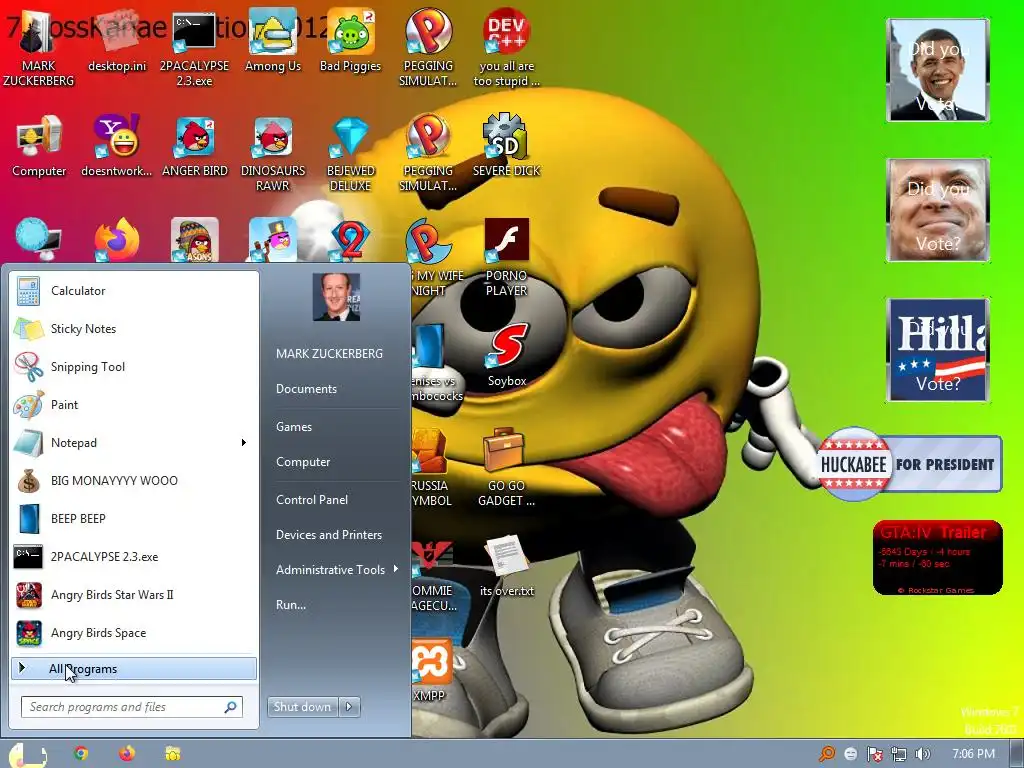Launch 2PACALYPSE 2.3.exe desktop shortcut
The height and width of the screenshot is (768, 1024).
pos(194,48)
